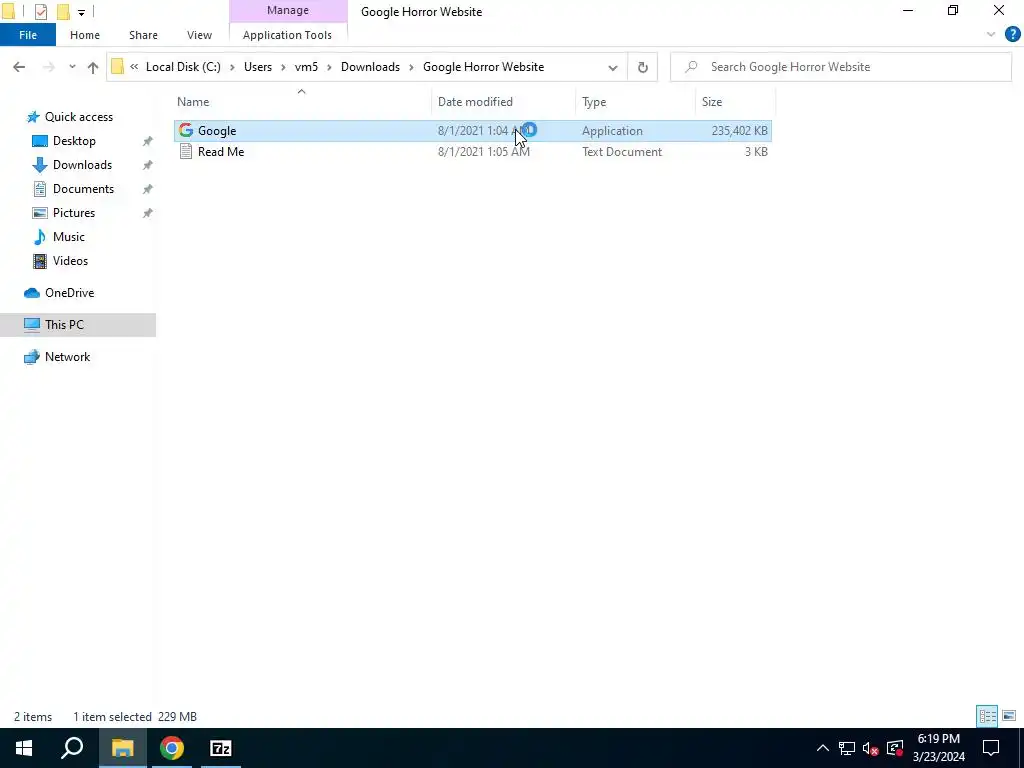This screenshot has width=1024, height=768.
Task: Click Local Disk (C:) in address path
Action: coord(183,67)
